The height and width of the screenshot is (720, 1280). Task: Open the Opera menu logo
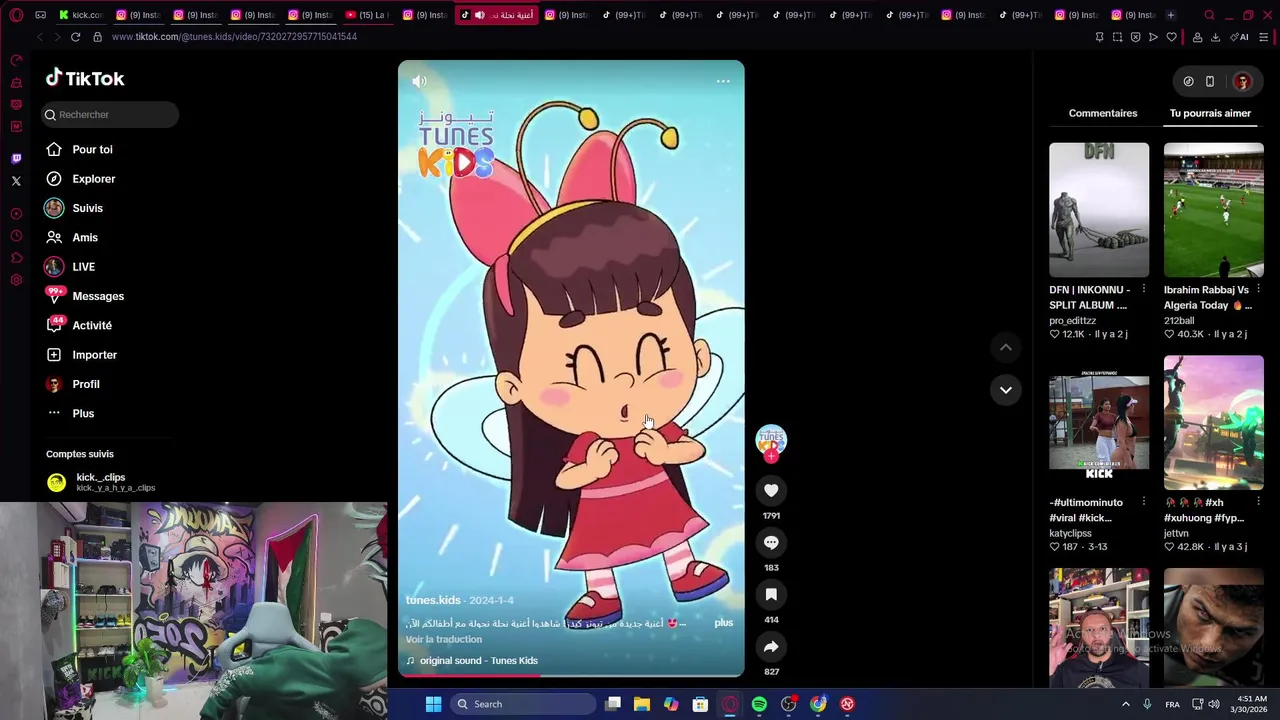16,15
